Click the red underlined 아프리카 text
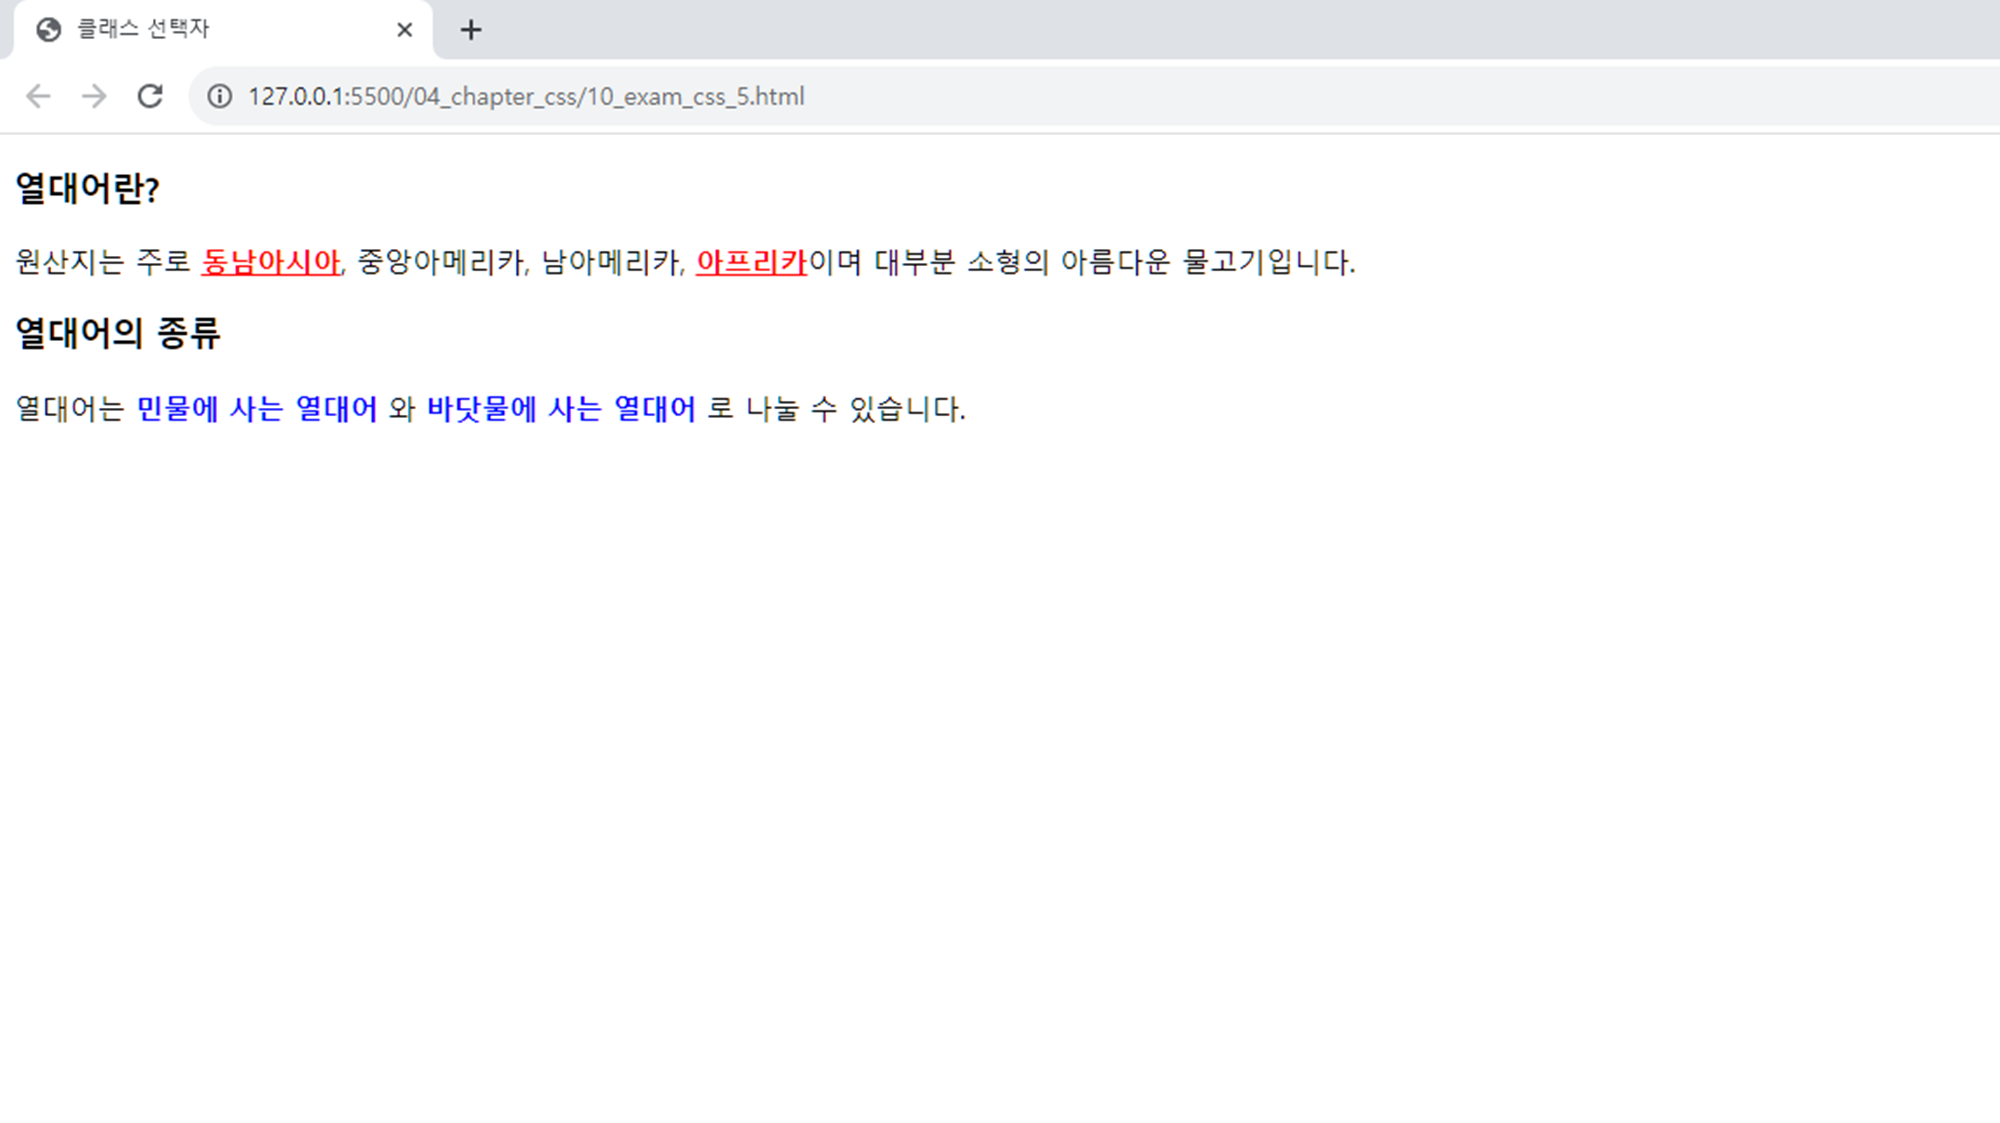 click(x=751, y=262)
